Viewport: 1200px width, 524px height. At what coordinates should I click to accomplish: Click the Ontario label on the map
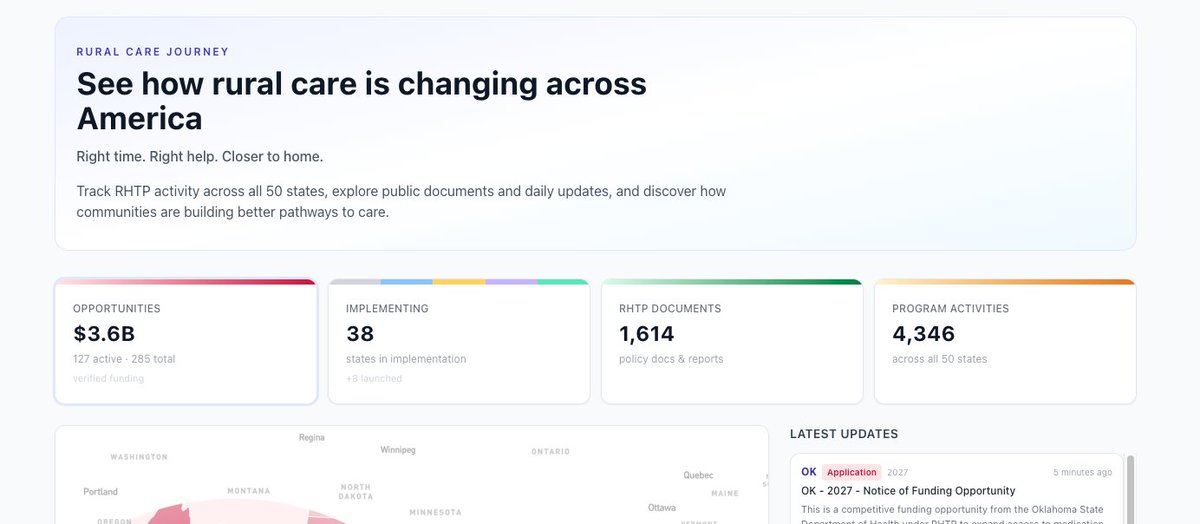pyautogui.click(x=550, y=452)
